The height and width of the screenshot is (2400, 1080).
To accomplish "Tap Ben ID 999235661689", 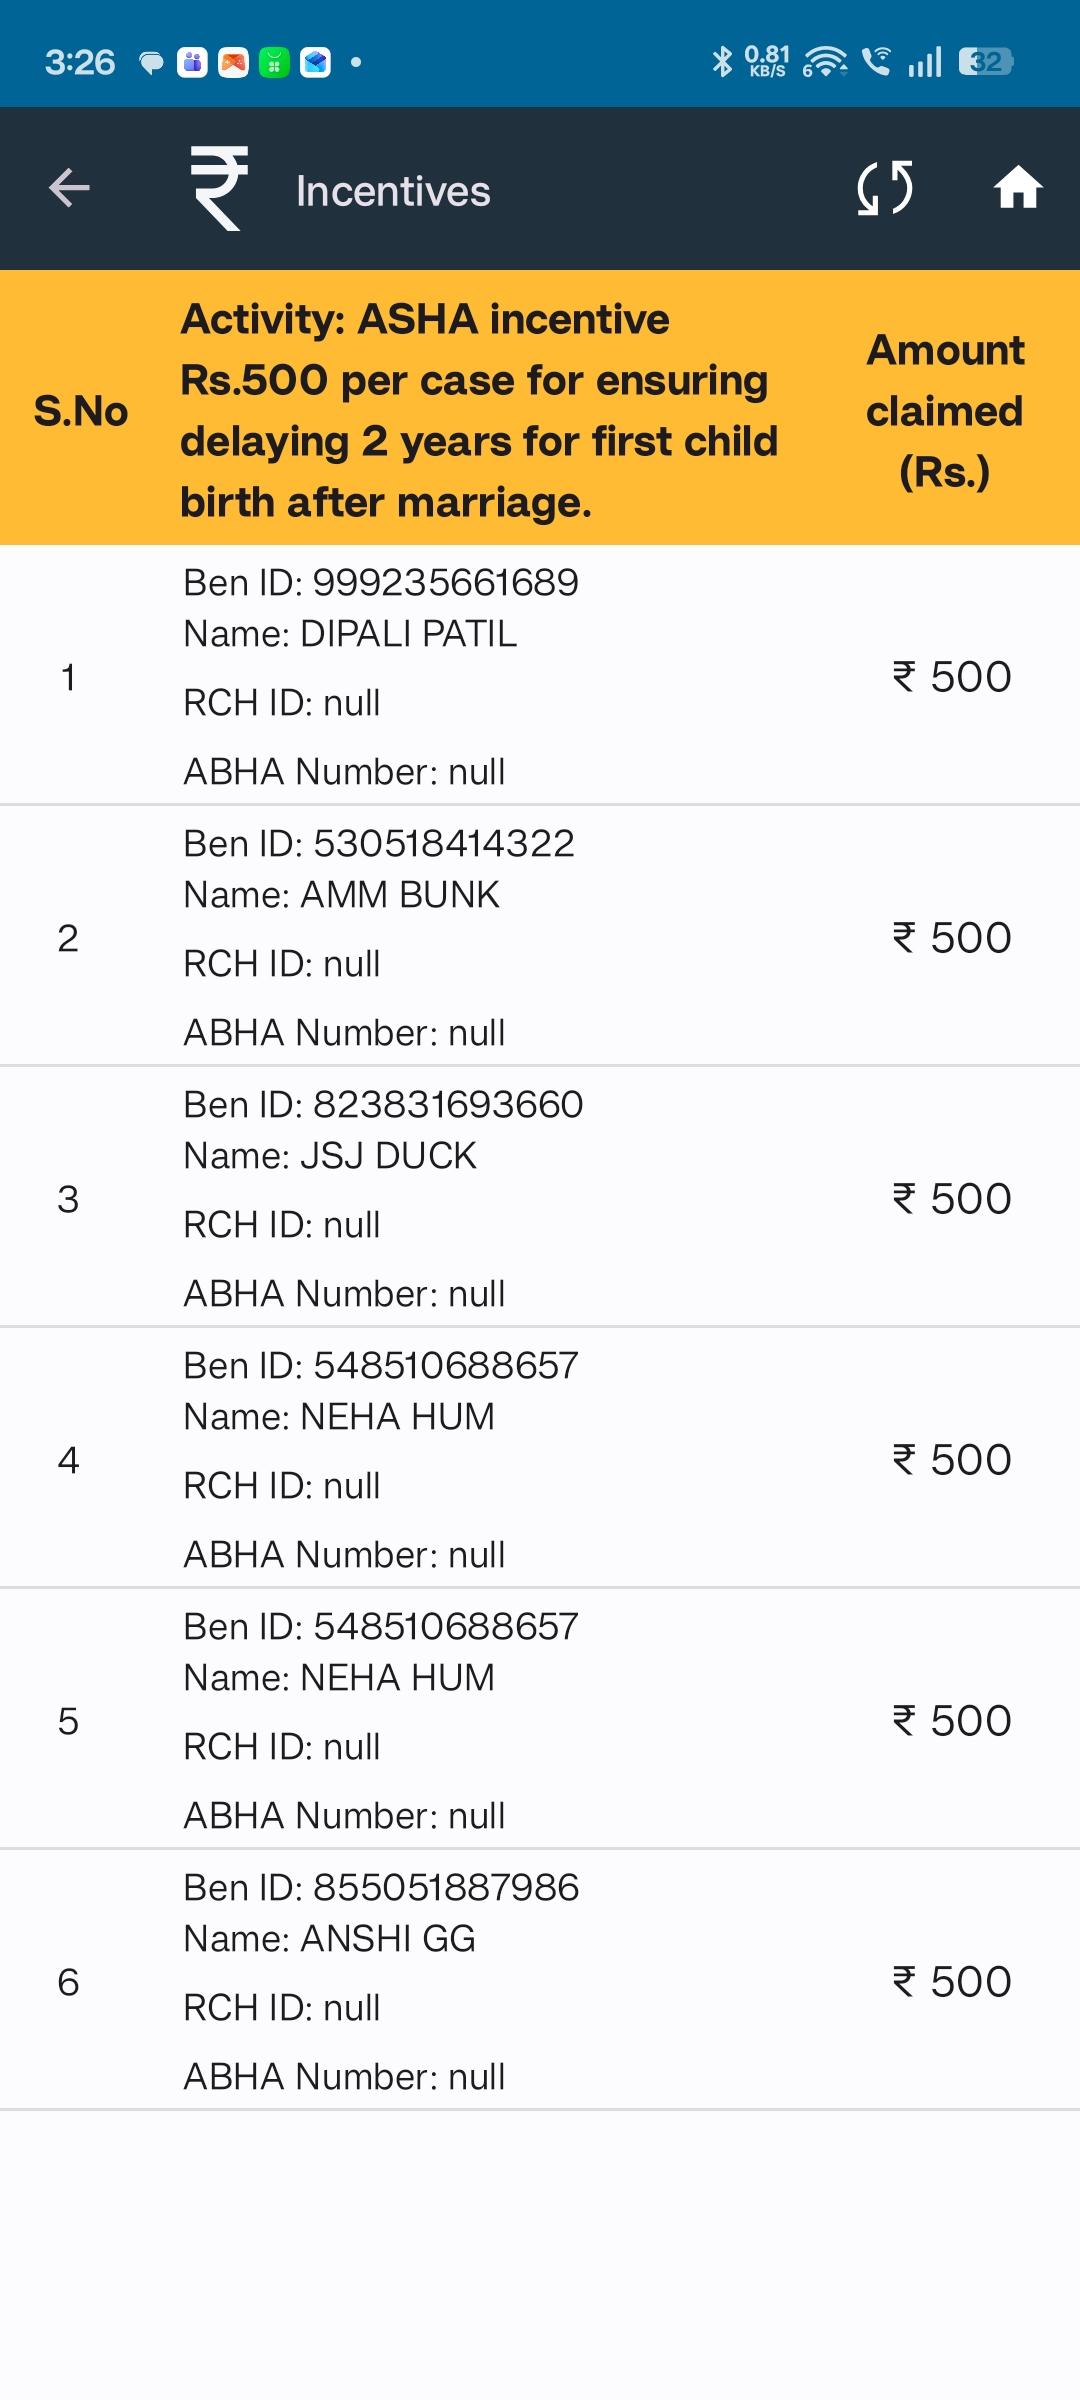I will click(381, 582).
